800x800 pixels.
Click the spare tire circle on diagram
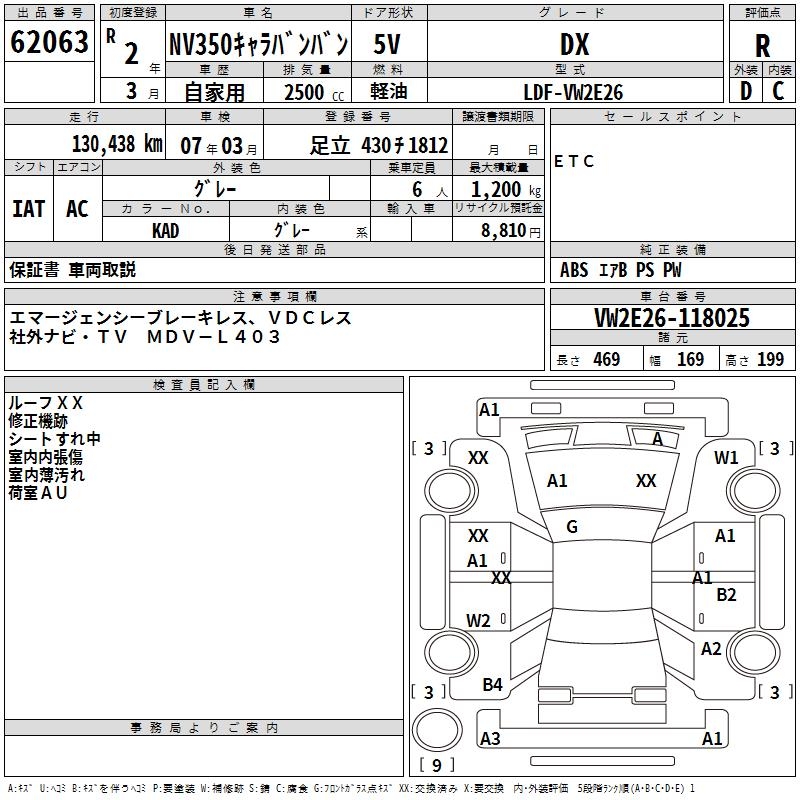pyautogui.click(x=437, y=729)
